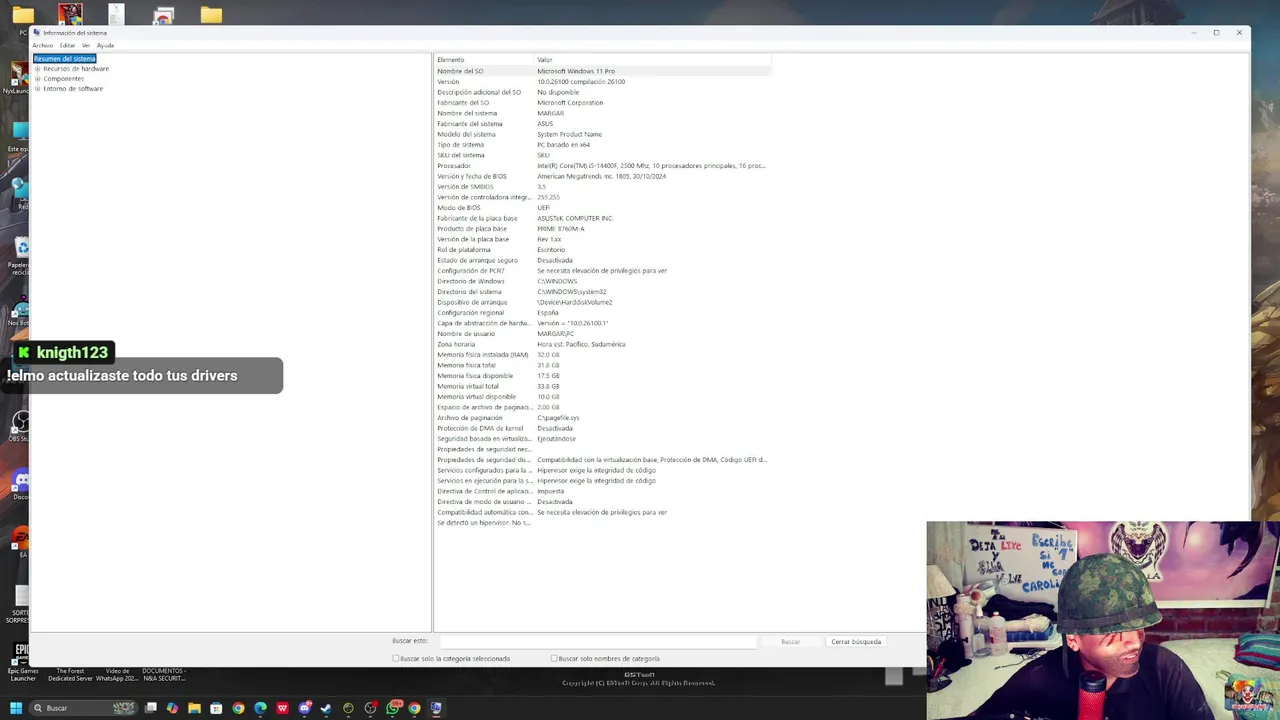
Task: Click the System Information title bar icon
Action: [37, 33]
